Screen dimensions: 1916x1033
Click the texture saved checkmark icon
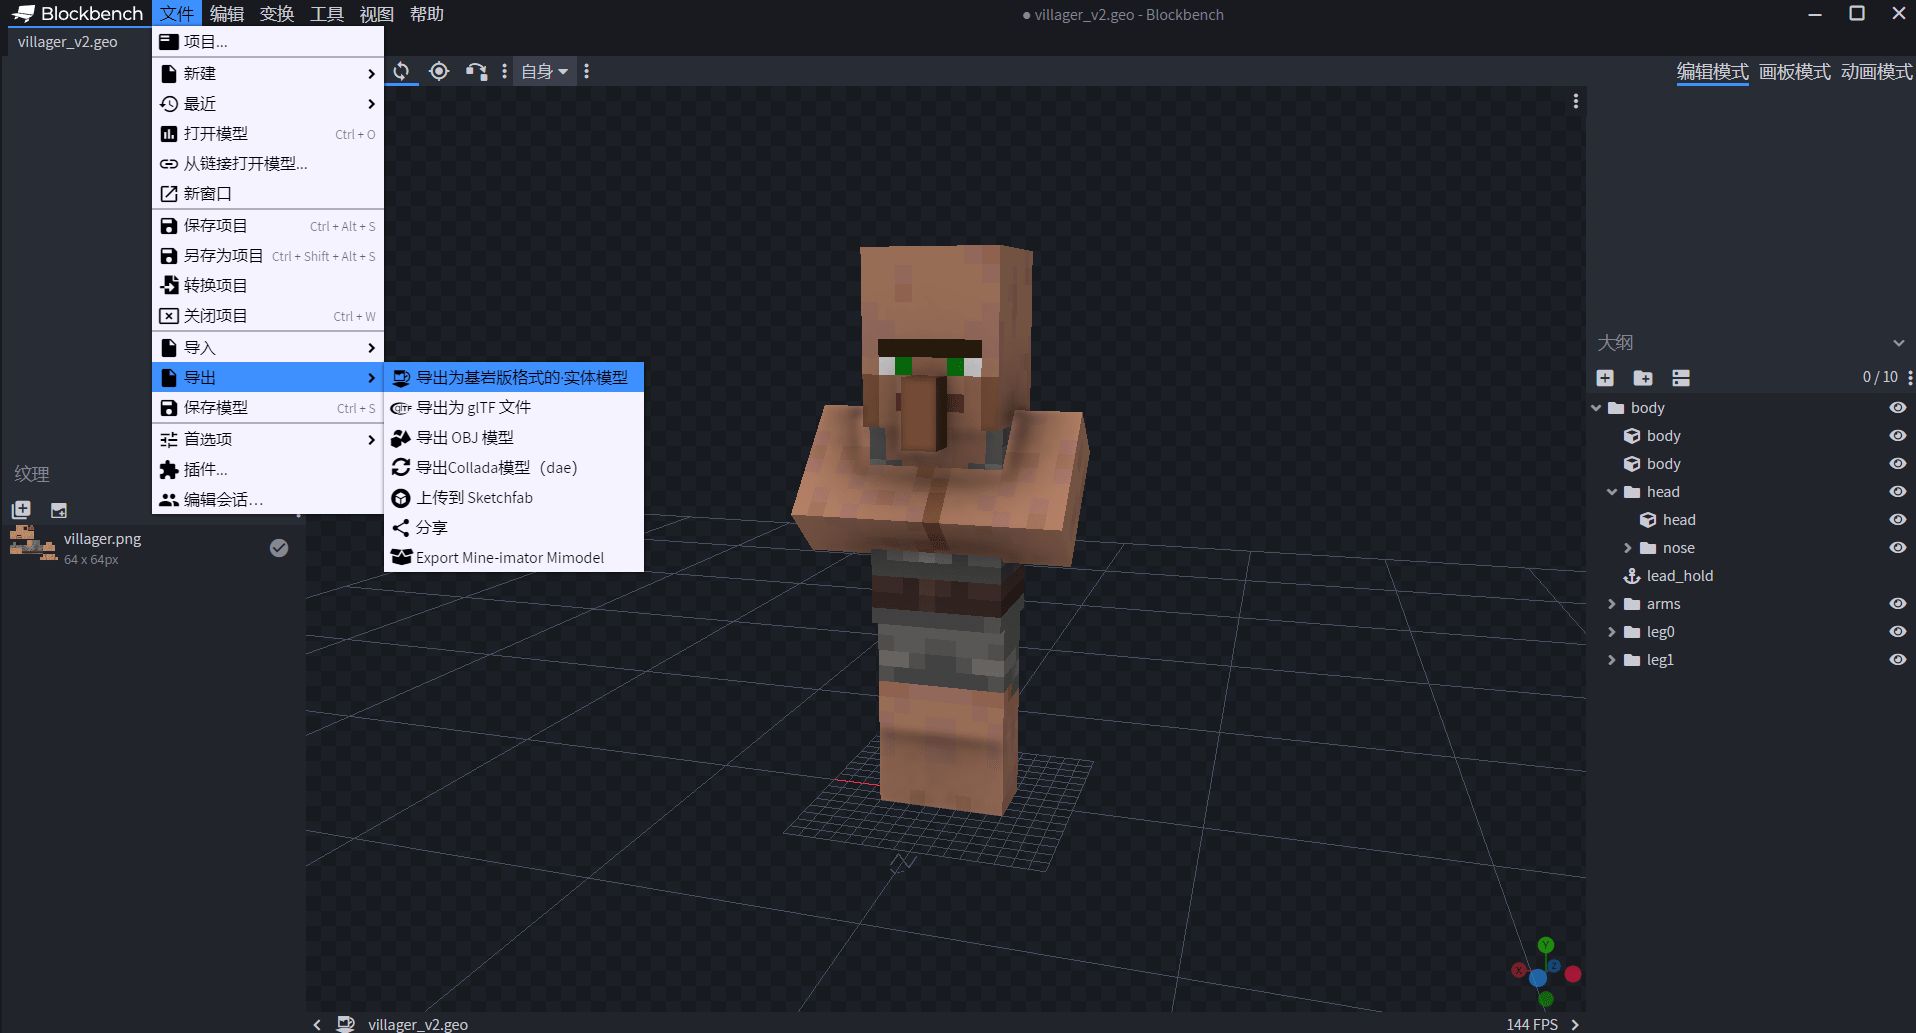[279, 548]
